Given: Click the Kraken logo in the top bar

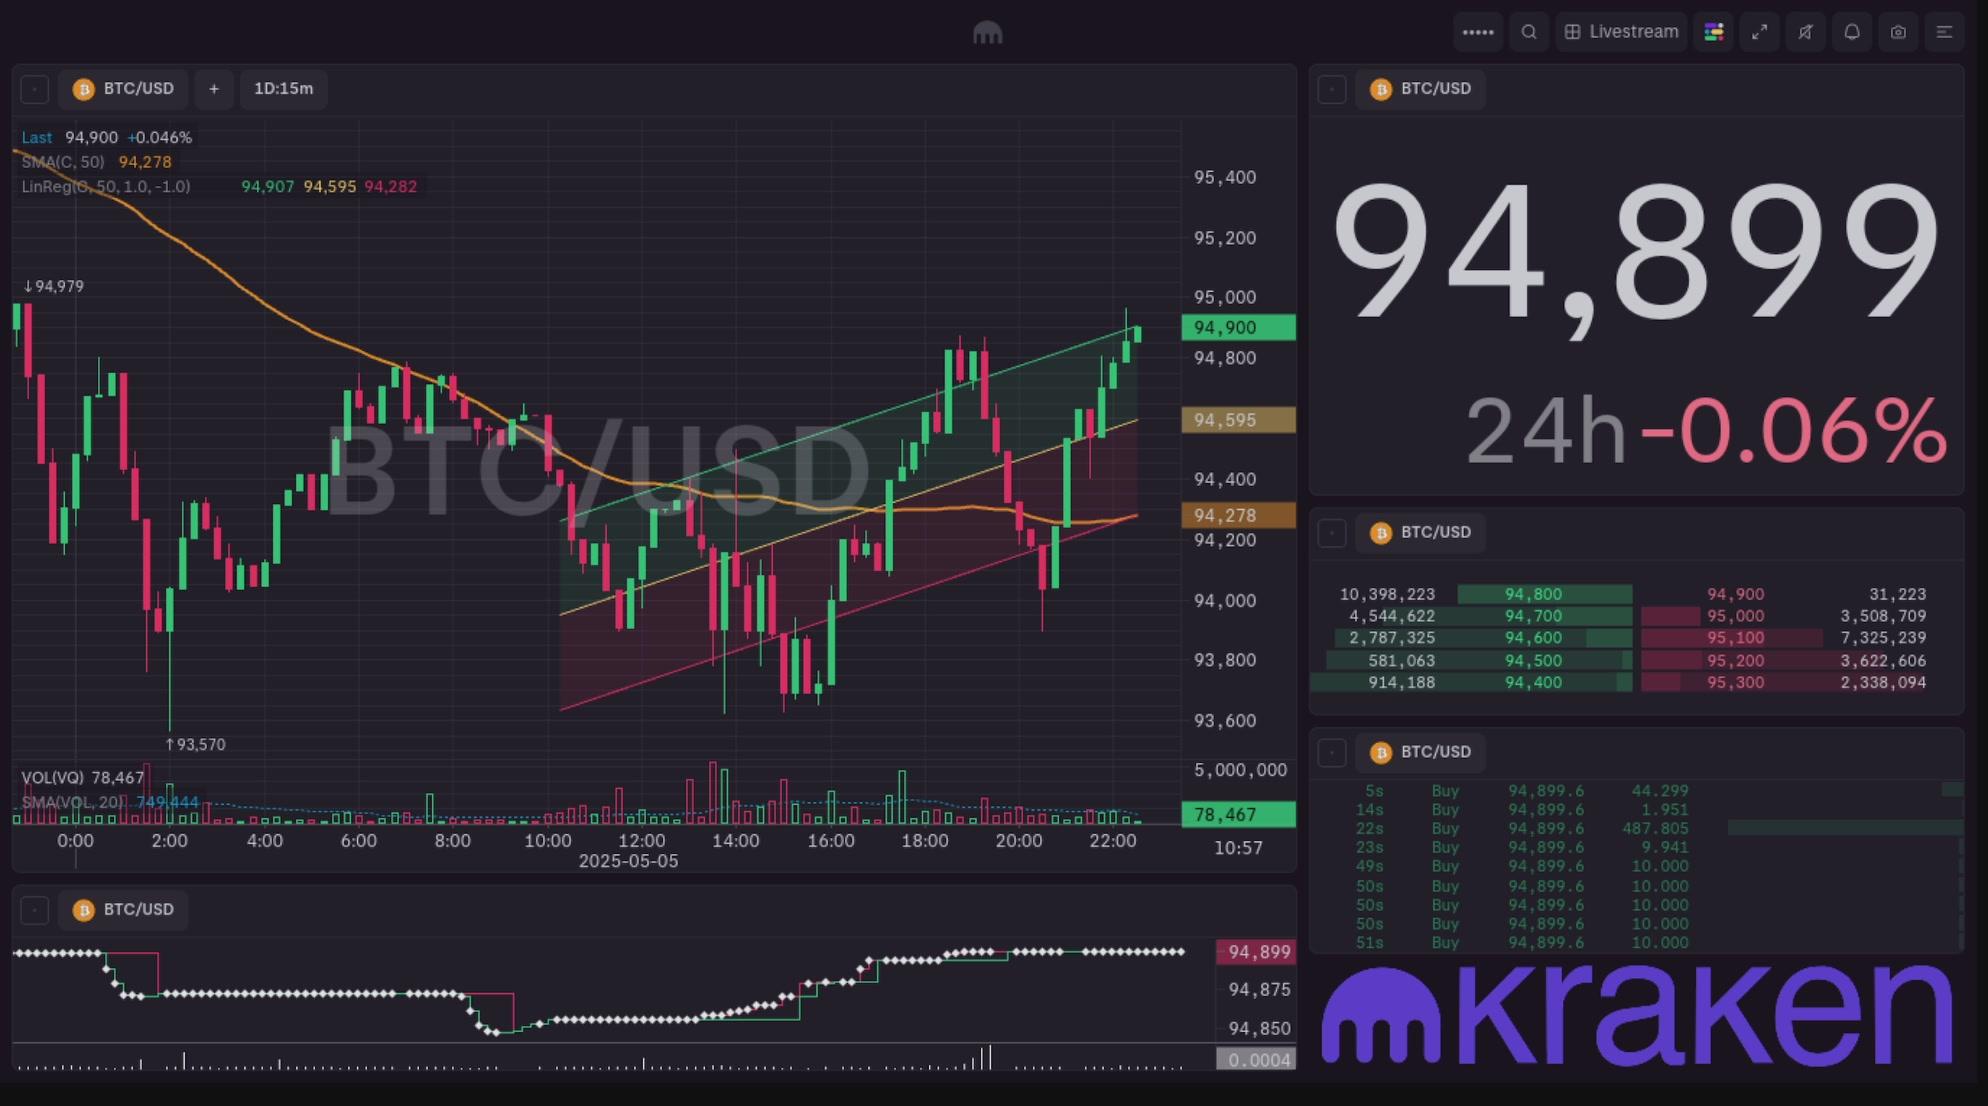Looking at the screenshot, I should (x=987, y=33).
